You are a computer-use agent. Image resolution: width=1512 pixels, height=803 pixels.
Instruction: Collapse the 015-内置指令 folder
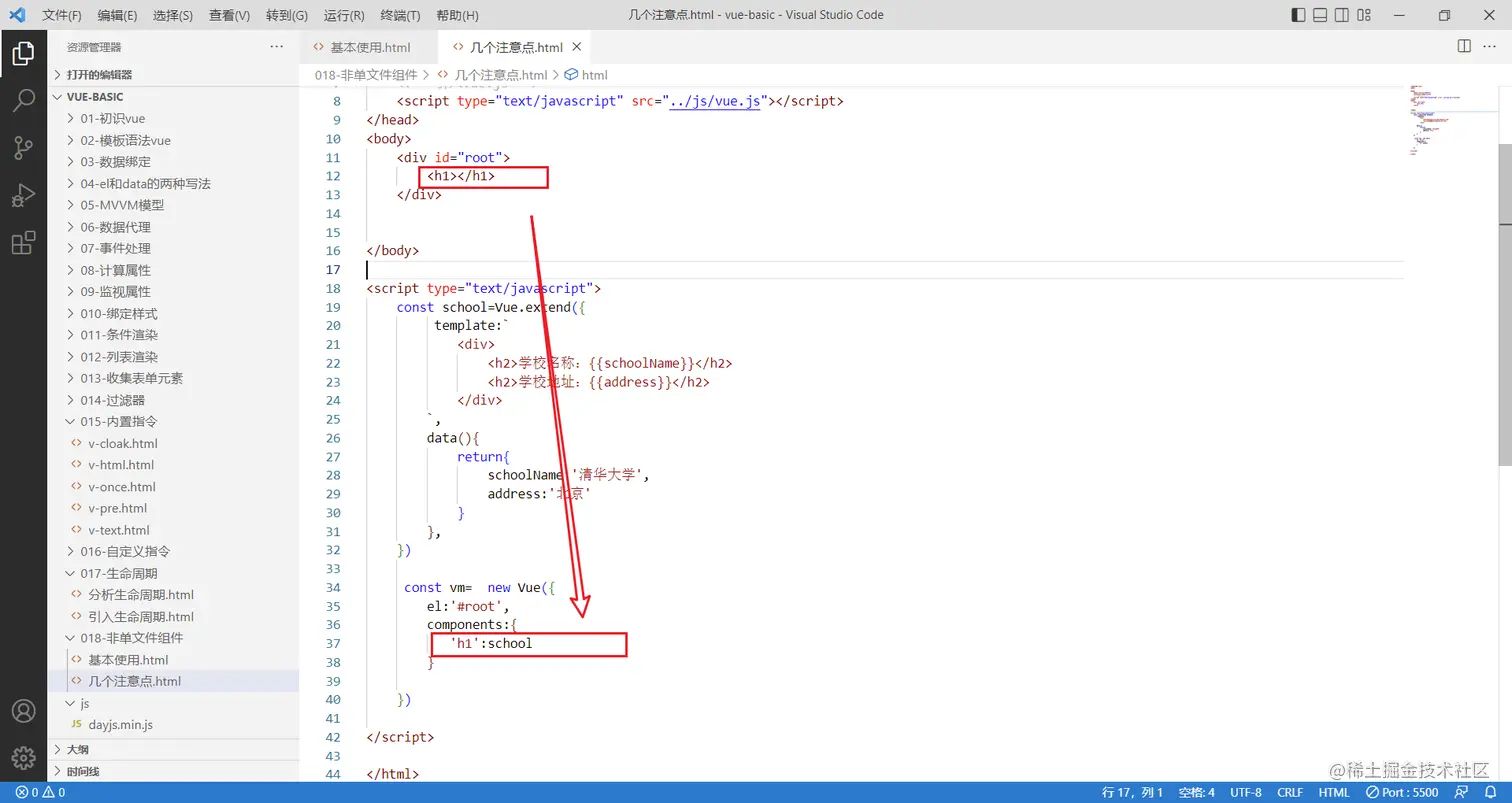point(173,421)
